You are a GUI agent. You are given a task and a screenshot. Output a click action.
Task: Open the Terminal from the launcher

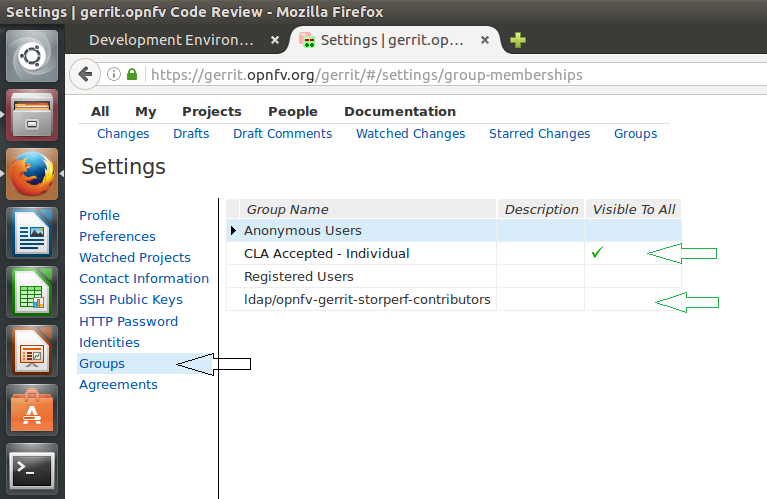[x=32, y=469]
